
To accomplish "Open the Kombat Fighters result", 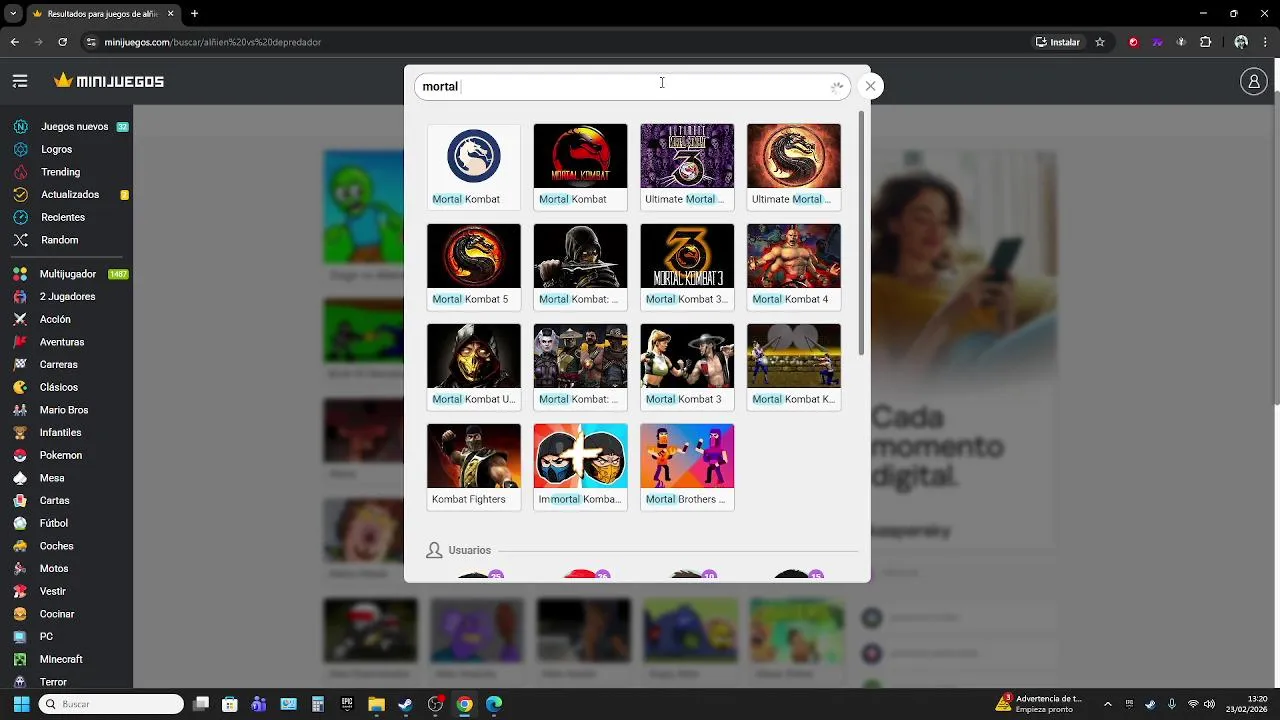I will (x=474, y=466).
